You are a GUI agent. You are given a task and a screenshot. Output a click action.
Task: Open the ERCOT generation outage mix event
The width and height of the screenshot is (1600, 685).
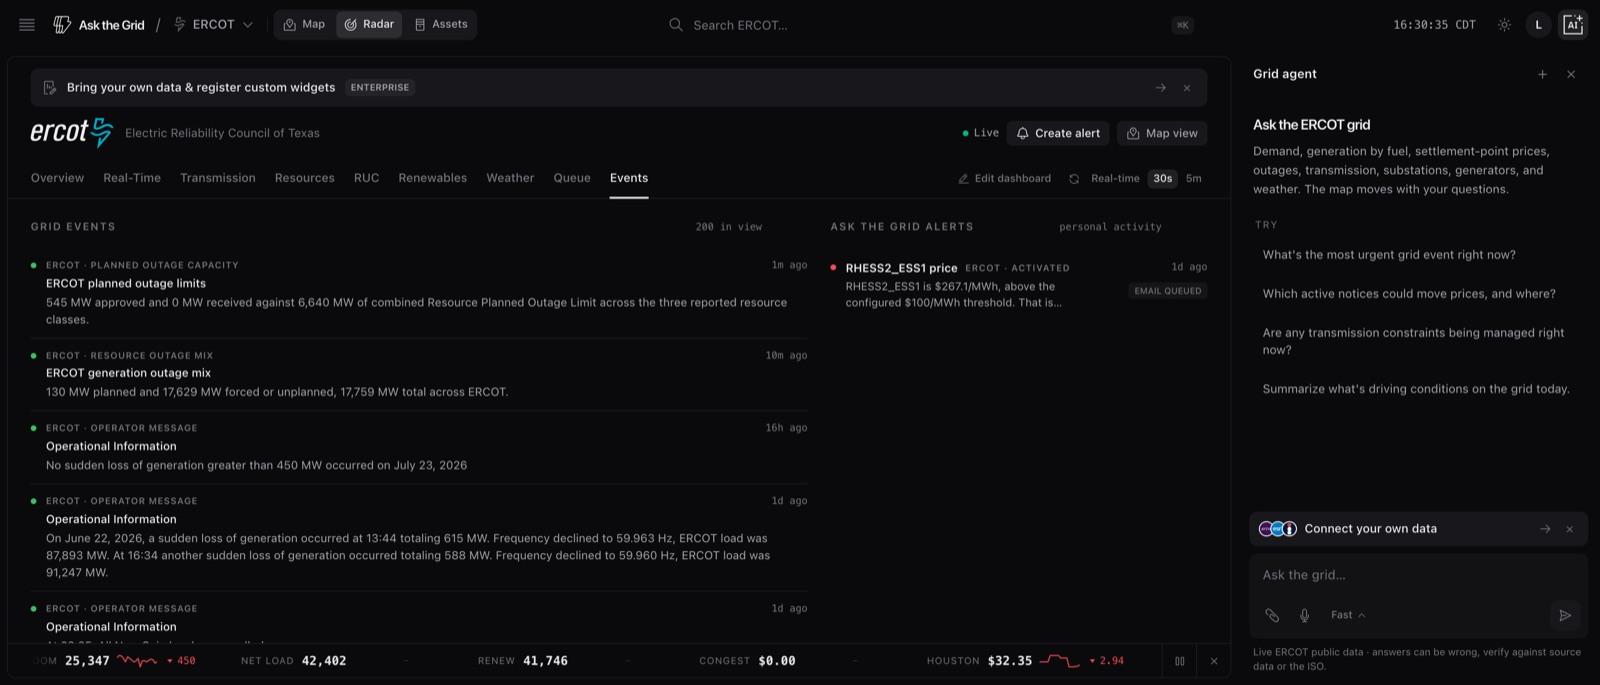point(419,374)
